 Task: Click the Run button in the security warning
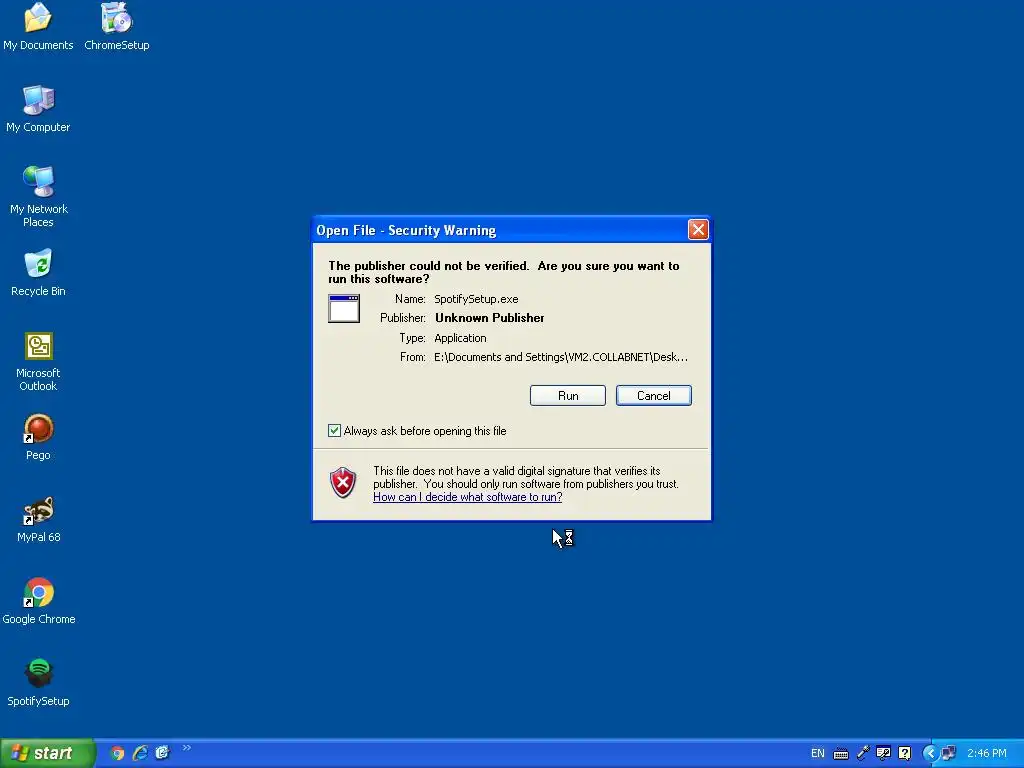(x=568, y=396)
